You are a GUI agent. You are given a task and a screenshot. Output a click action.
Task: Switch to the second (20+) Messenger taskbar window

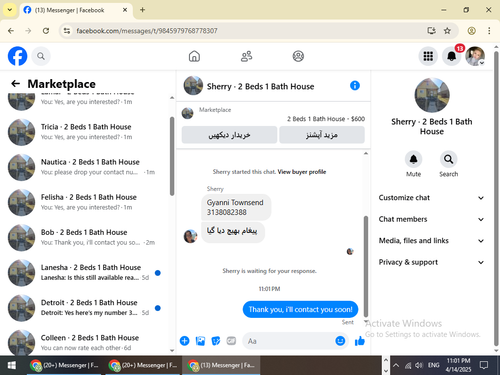click(143, 365)
